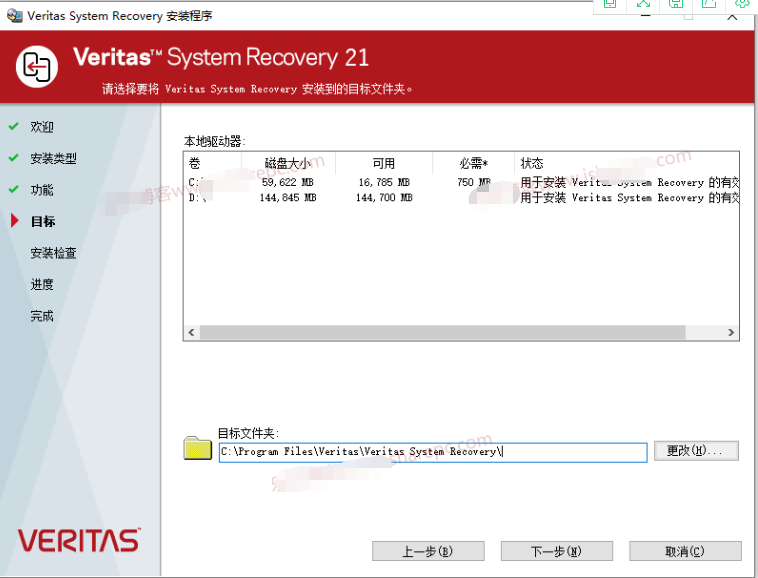Click the installer icon in the title bar
The image size is (758, 578).
coord(15,15)
